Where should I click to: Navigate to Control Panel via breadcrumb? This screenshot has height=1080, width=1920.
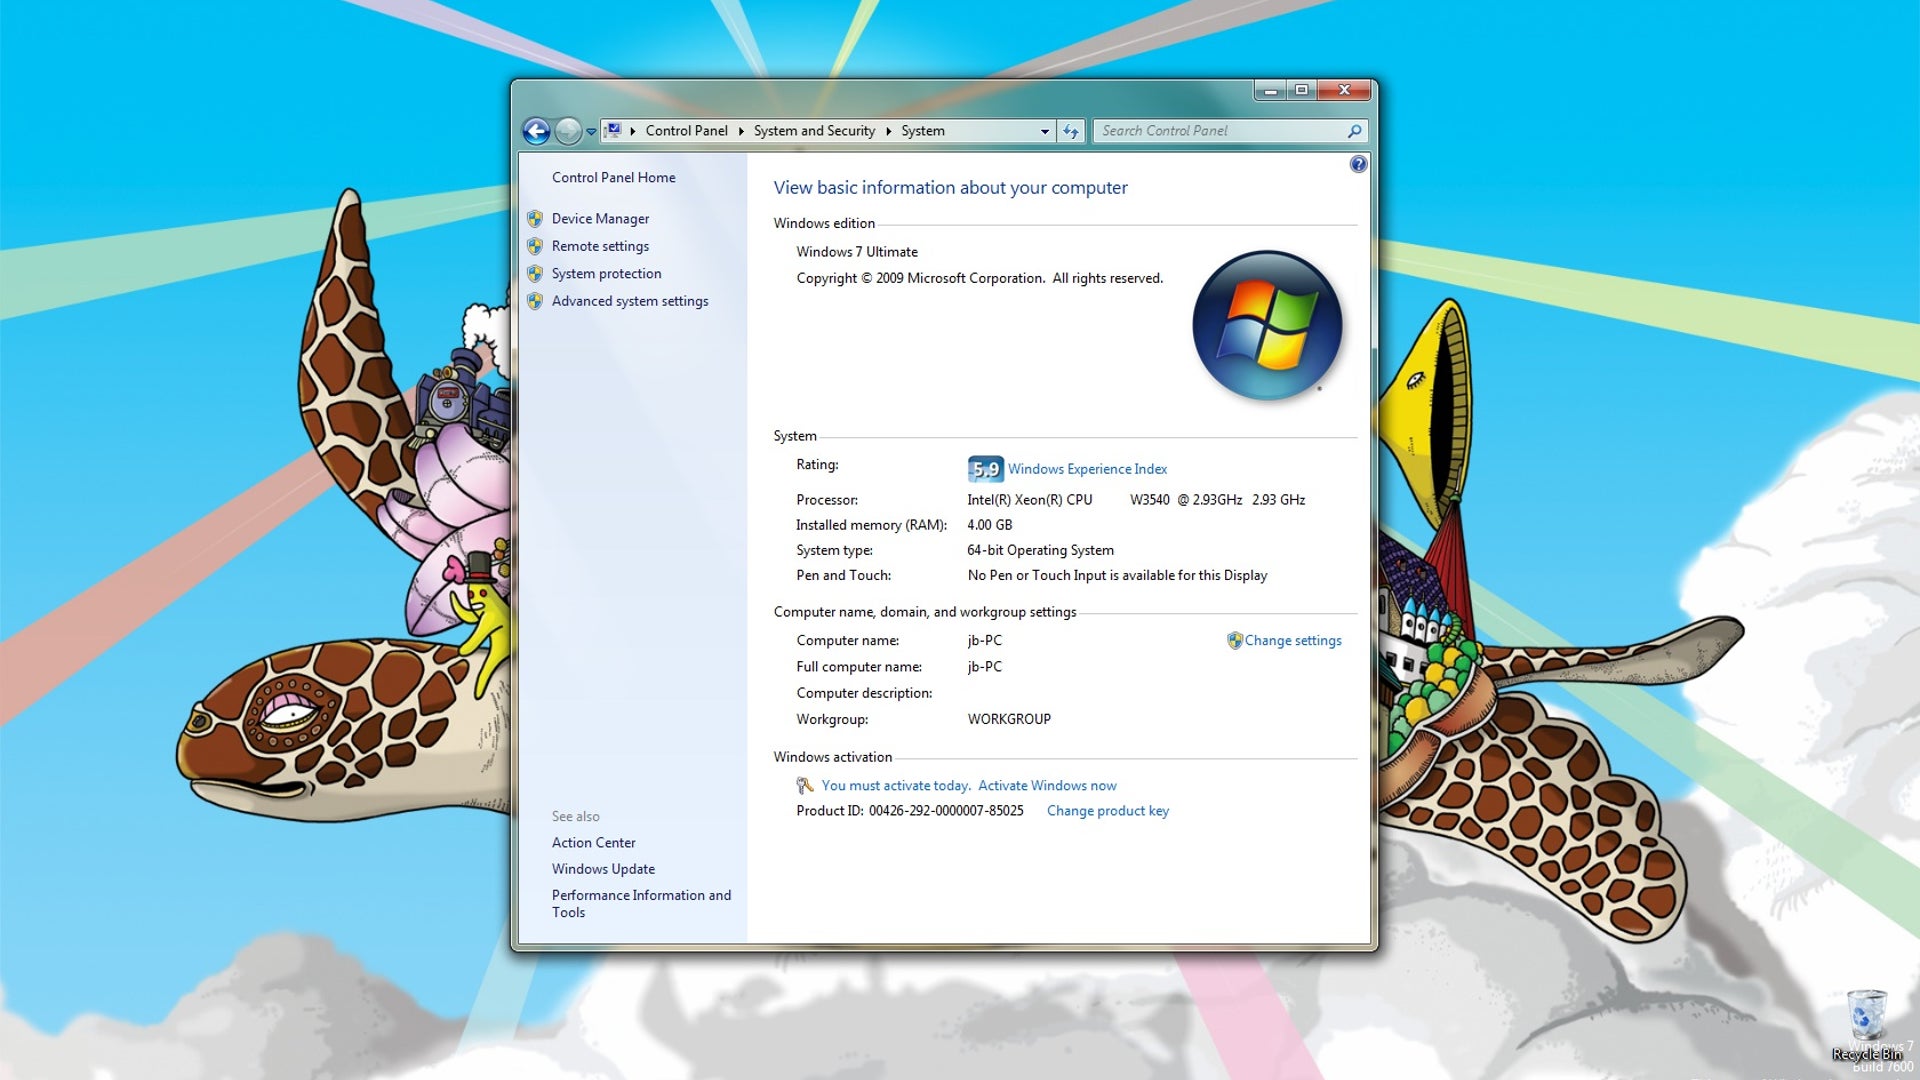686,131
